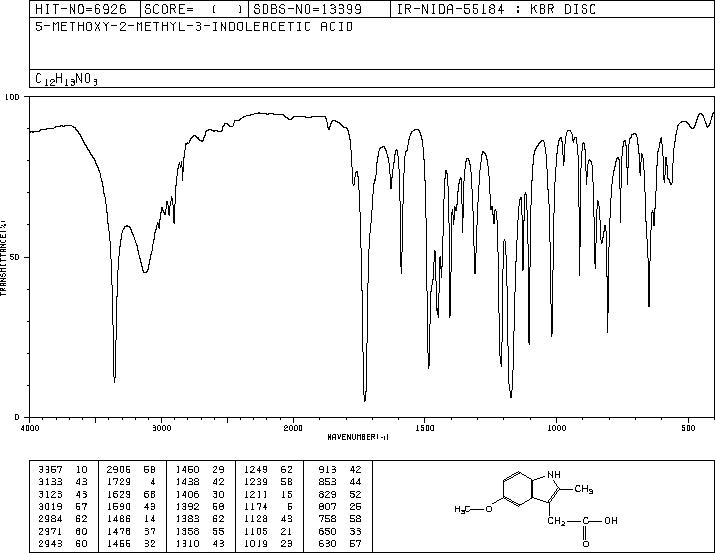Click the 1460 peak entry in table
Screen dimensions: 715x553
(x=200, y=469)
